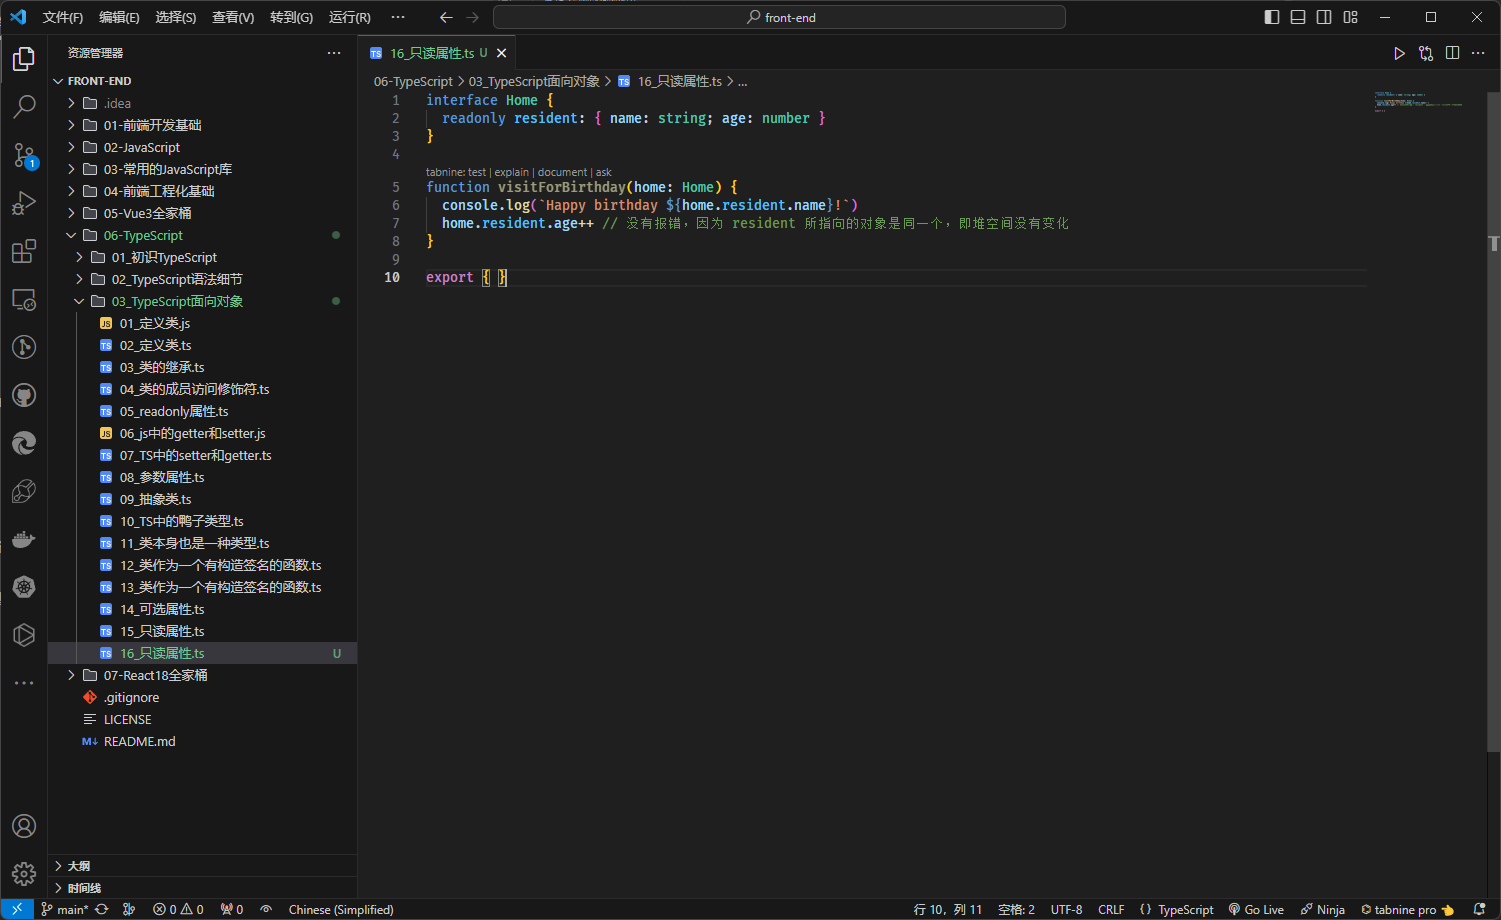1501x920 pixels.
Task: Click the Run Code play button
Action: coord(1399,53)
